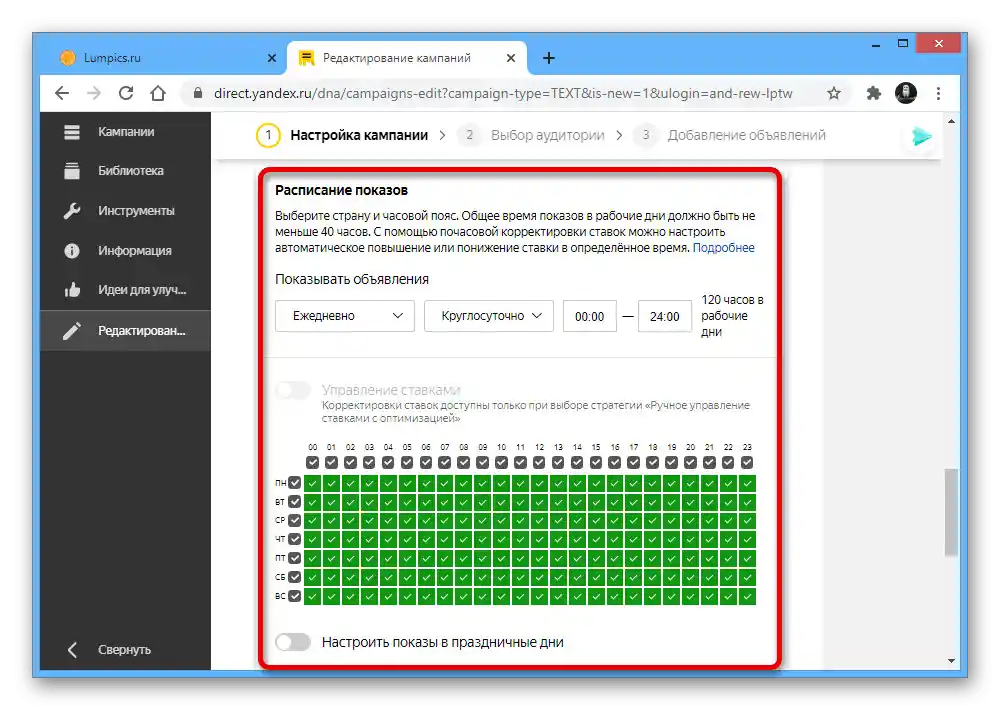Click the page vertical scrollbar thumb
The height and width of the screenshot is (710, 1000).
coord(951,512)
